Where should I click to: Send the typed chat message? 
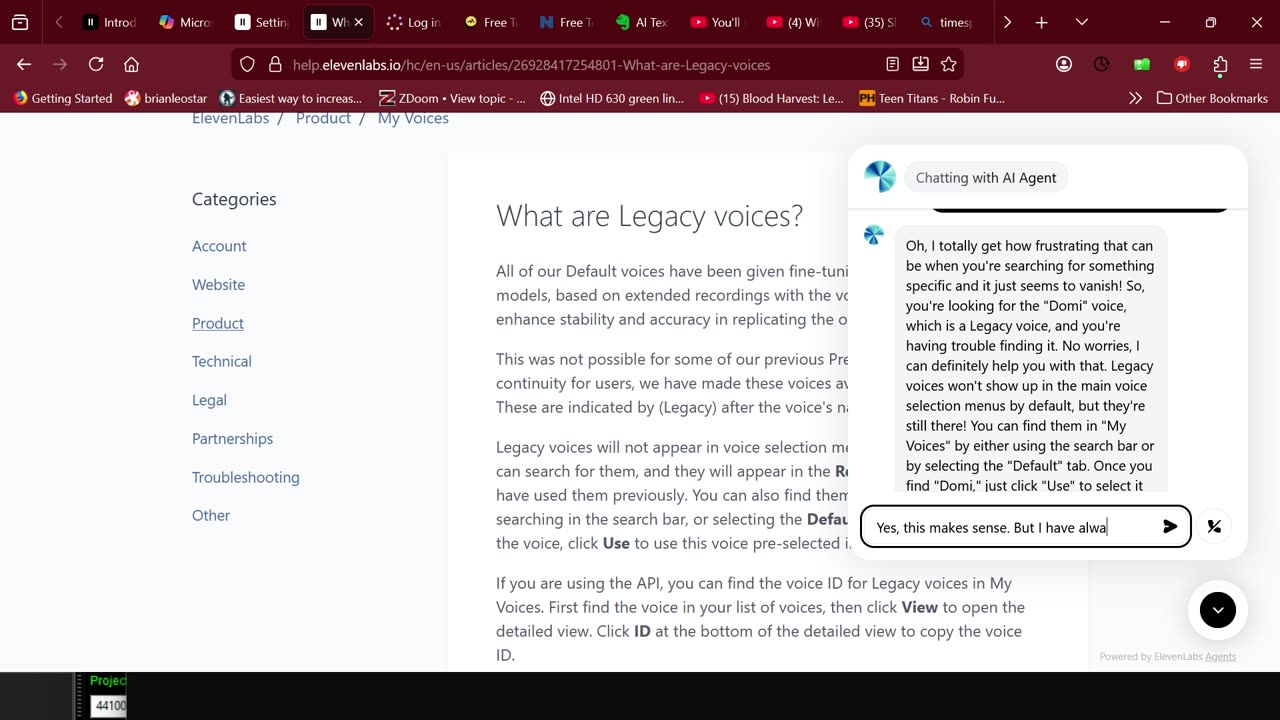pos(1170,526)
